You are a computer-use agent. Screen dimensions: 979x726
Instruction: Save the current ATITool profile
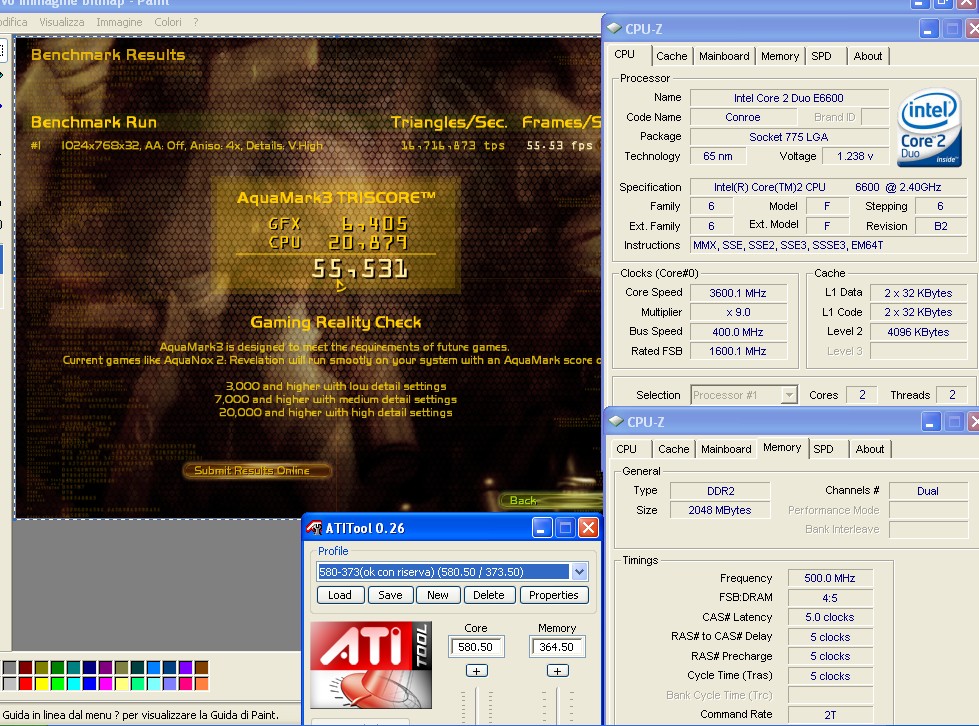click(x=390, y=595)
